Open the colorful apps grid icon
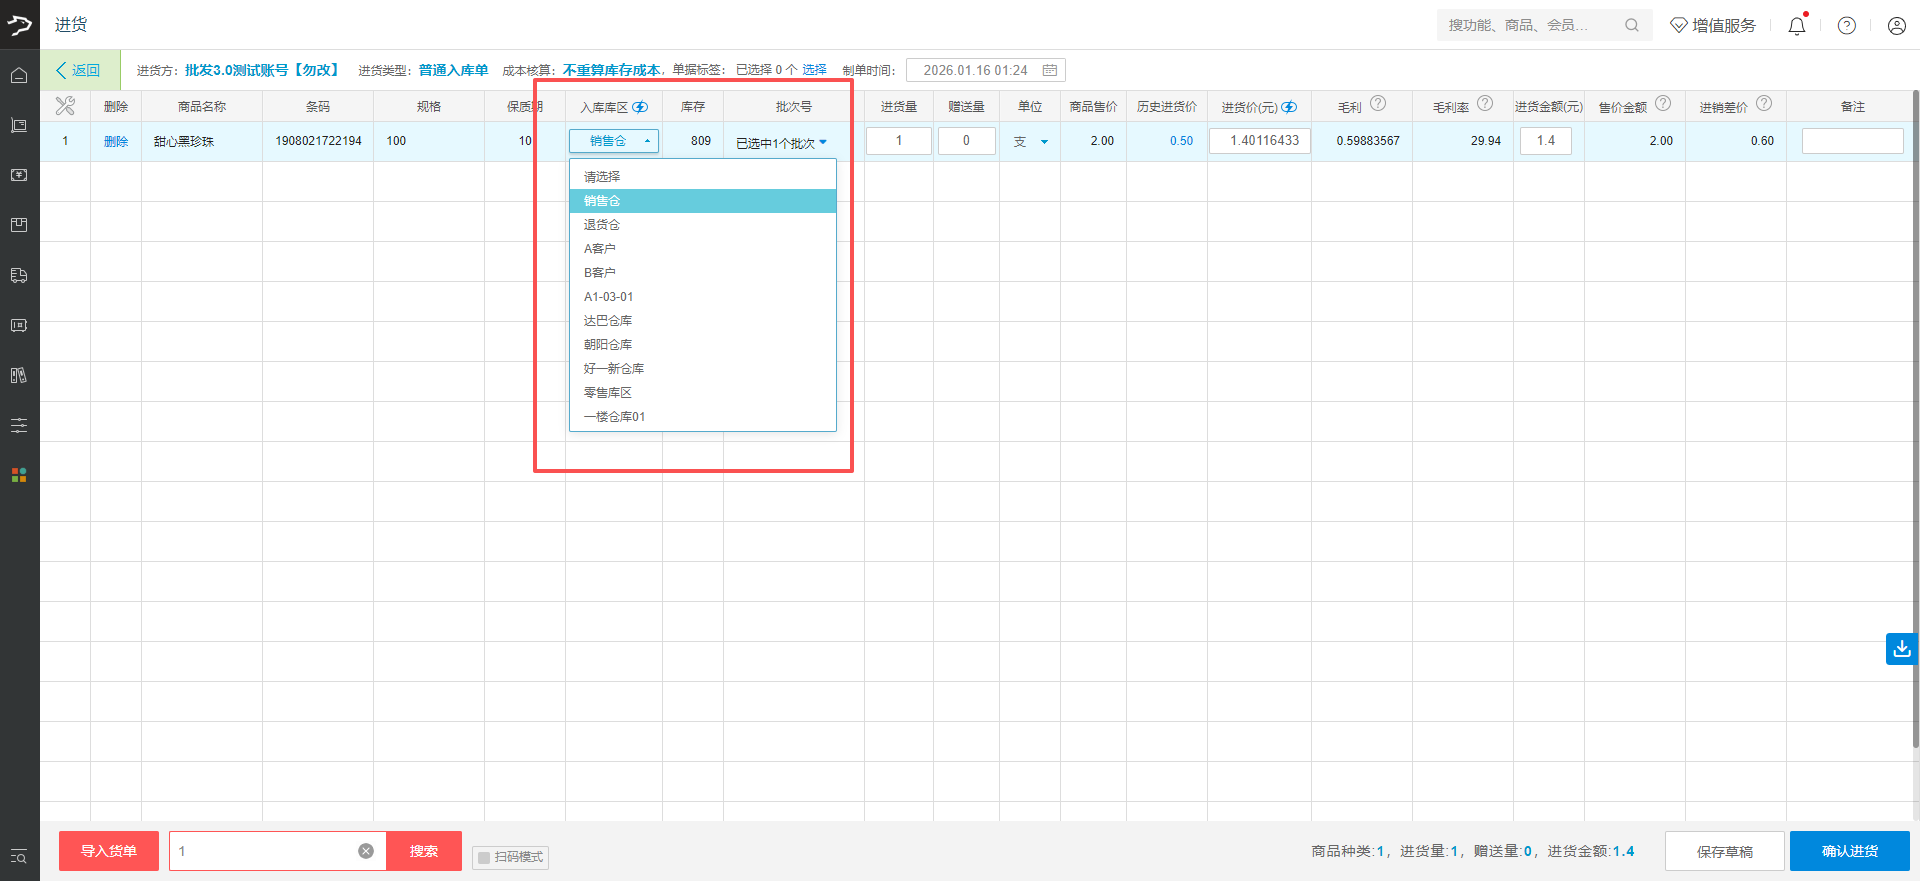1920x881 pixels. (19, 475)
